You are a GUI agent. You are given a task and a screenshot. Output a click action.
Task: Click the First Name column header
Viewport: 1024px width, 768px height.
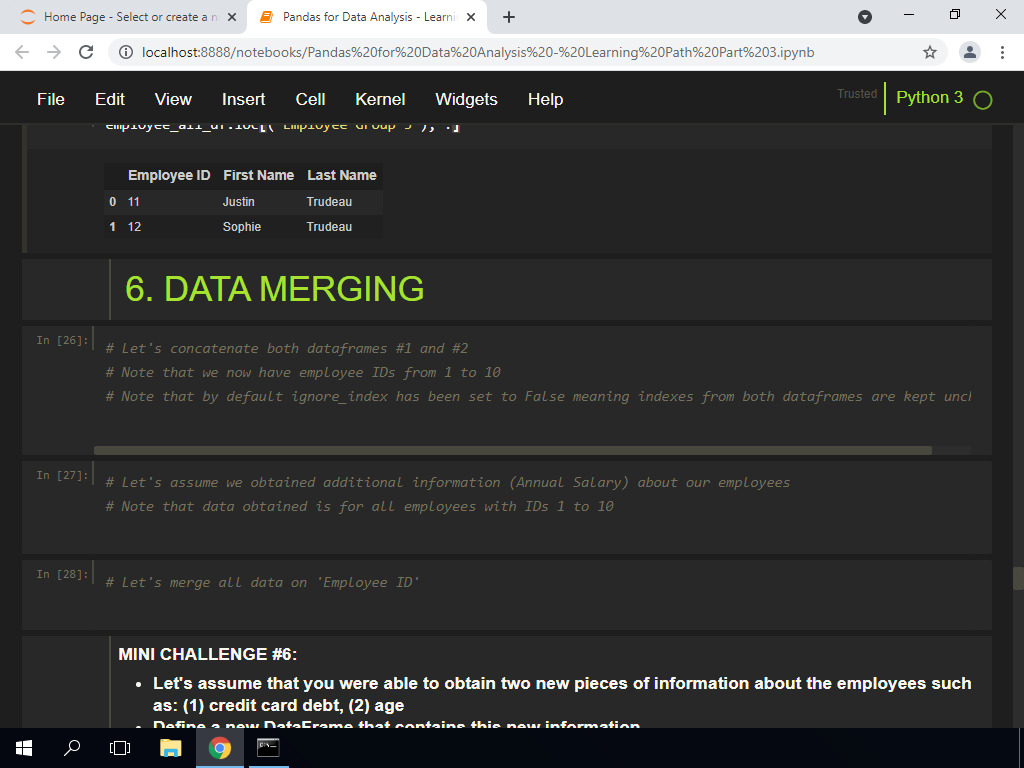pyautogui.click(x=259, y=175)
